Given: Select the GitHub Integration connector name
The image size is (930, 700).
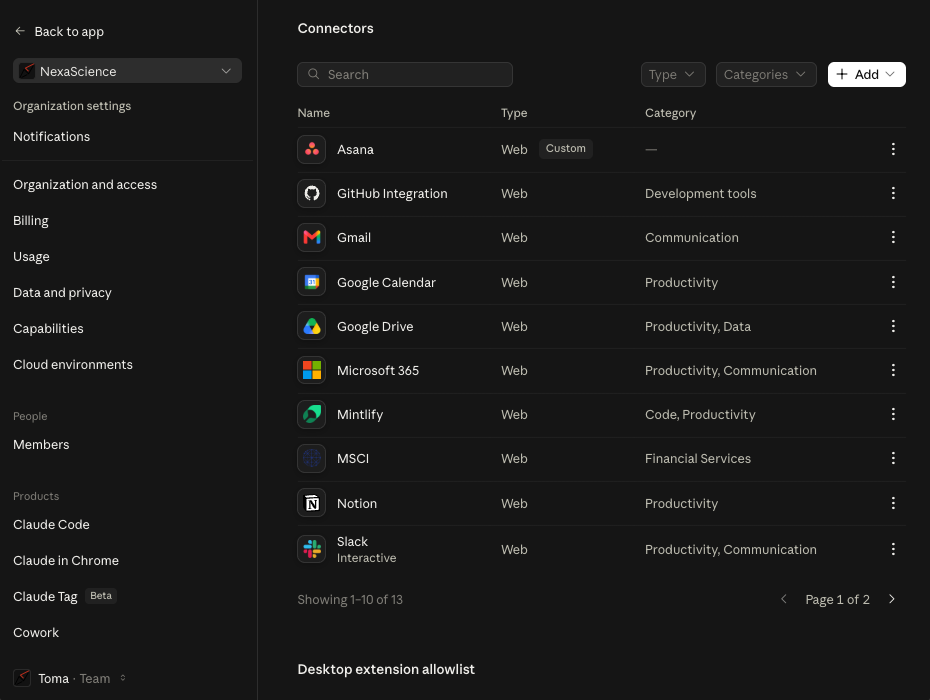Looking at the screenshot, I should point(392,193).
